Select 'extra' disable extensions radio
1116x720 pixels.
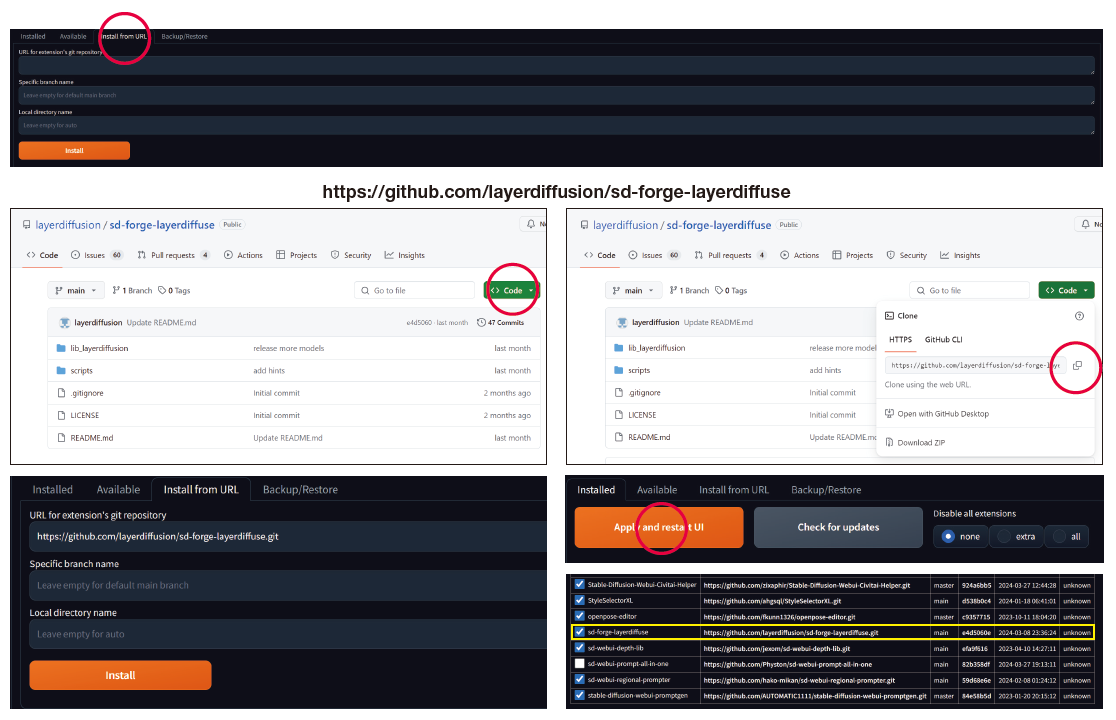(x=1004, y=536)
